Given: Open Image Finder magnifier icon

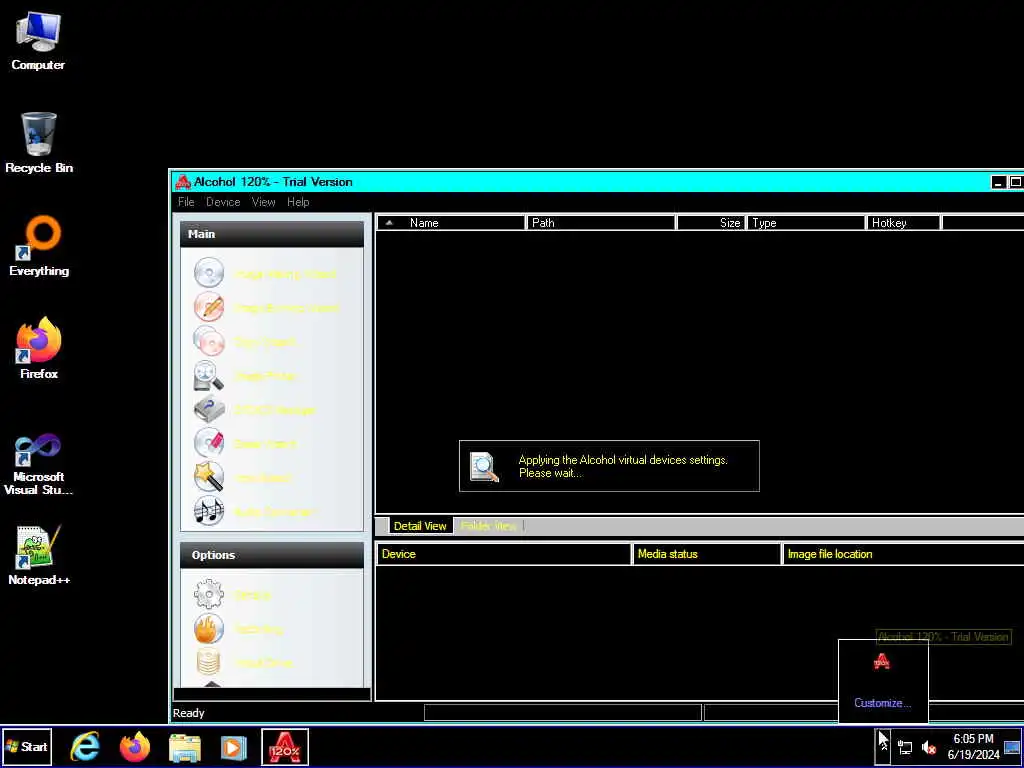Looking at the screenshot, I should (209, 376).
